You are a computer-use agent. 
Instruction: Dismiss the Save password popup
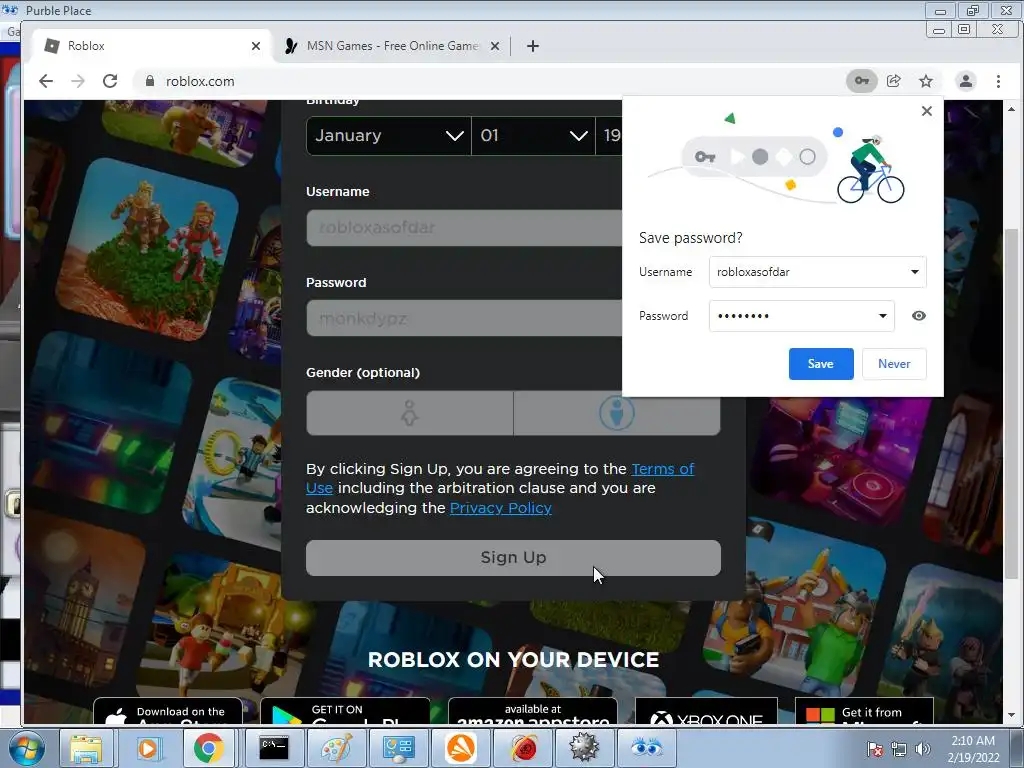point(927,111)
